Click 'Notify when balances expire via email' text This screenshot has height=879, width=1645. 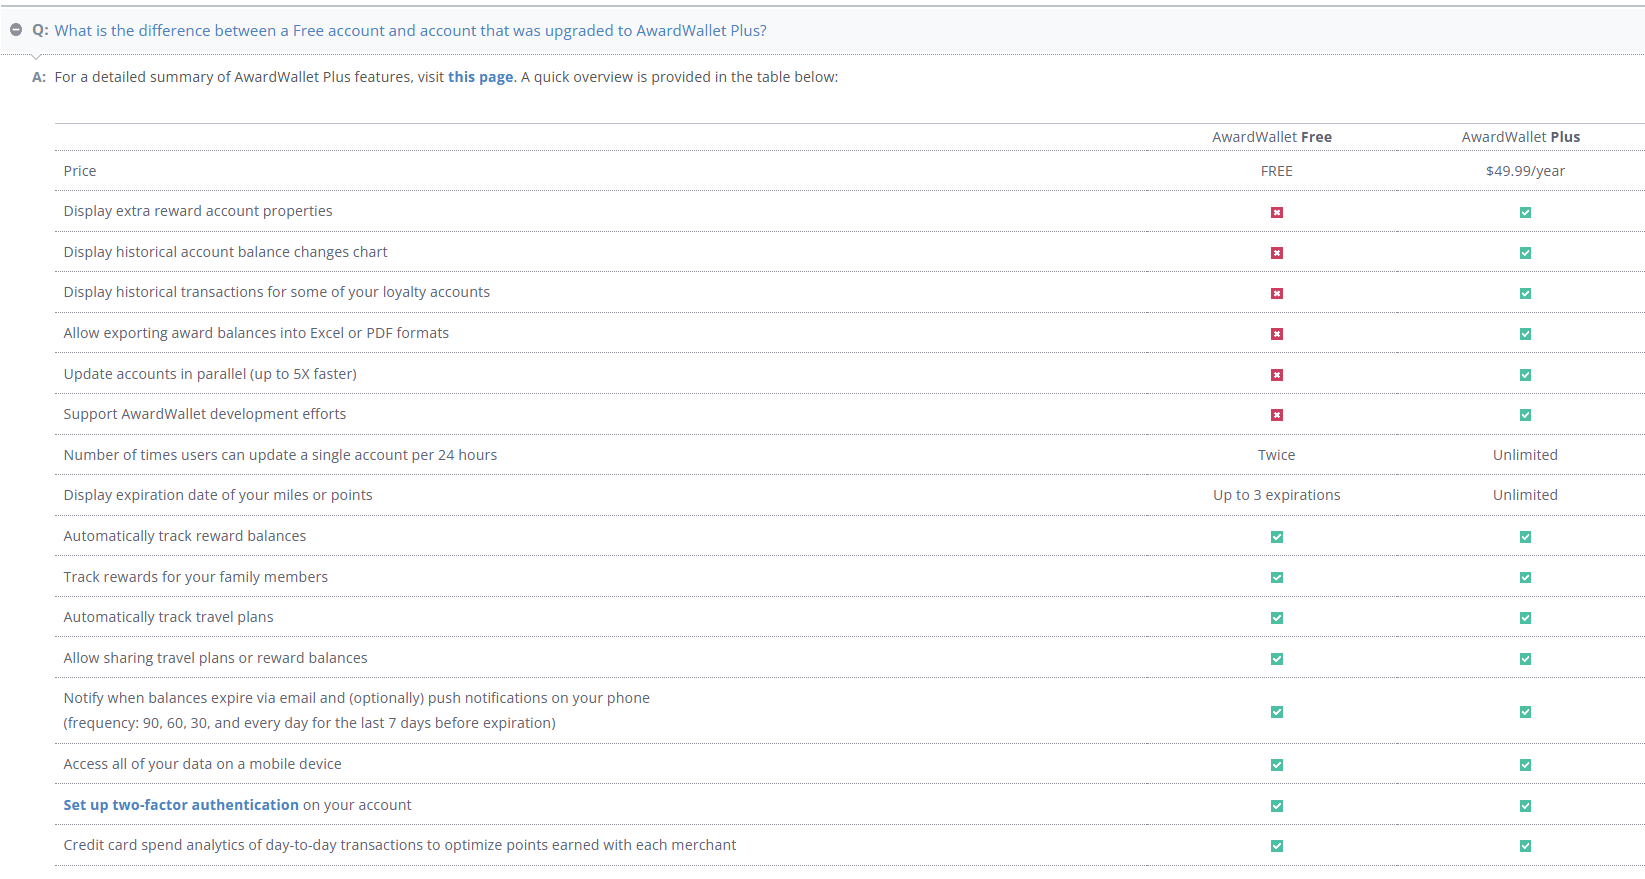[x=356, y=698]
